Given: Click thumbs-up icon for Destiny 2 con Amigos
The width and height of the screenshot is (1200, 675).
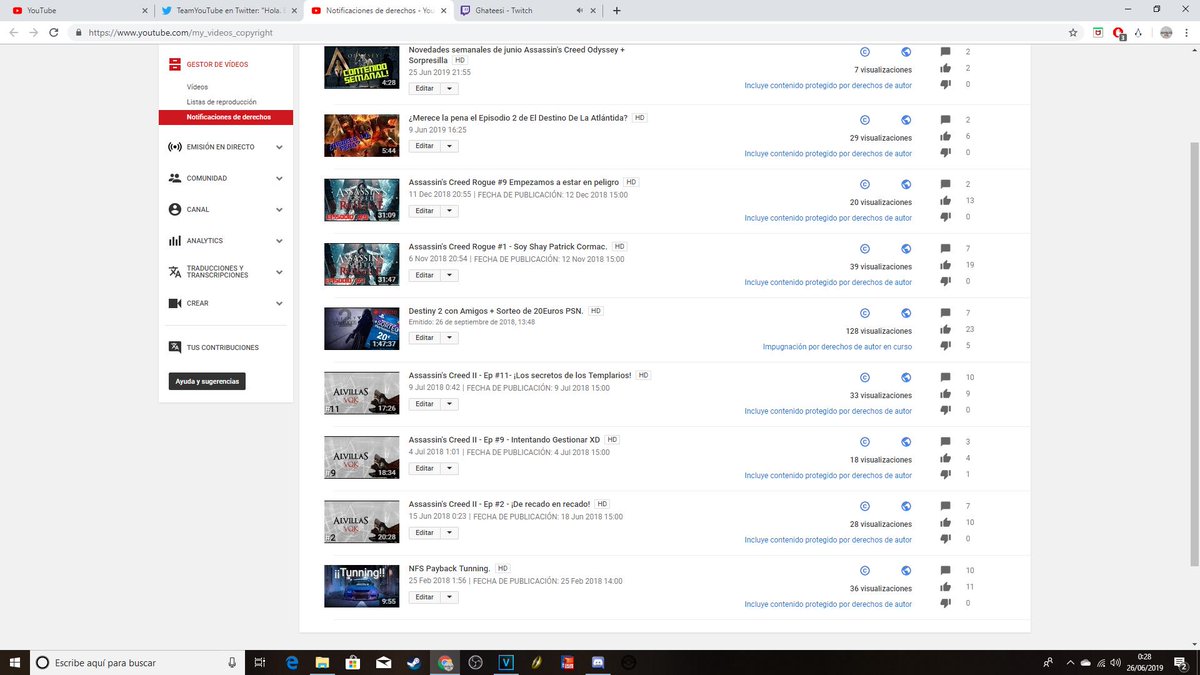Looking at the screenshot, I should point(946,329).
